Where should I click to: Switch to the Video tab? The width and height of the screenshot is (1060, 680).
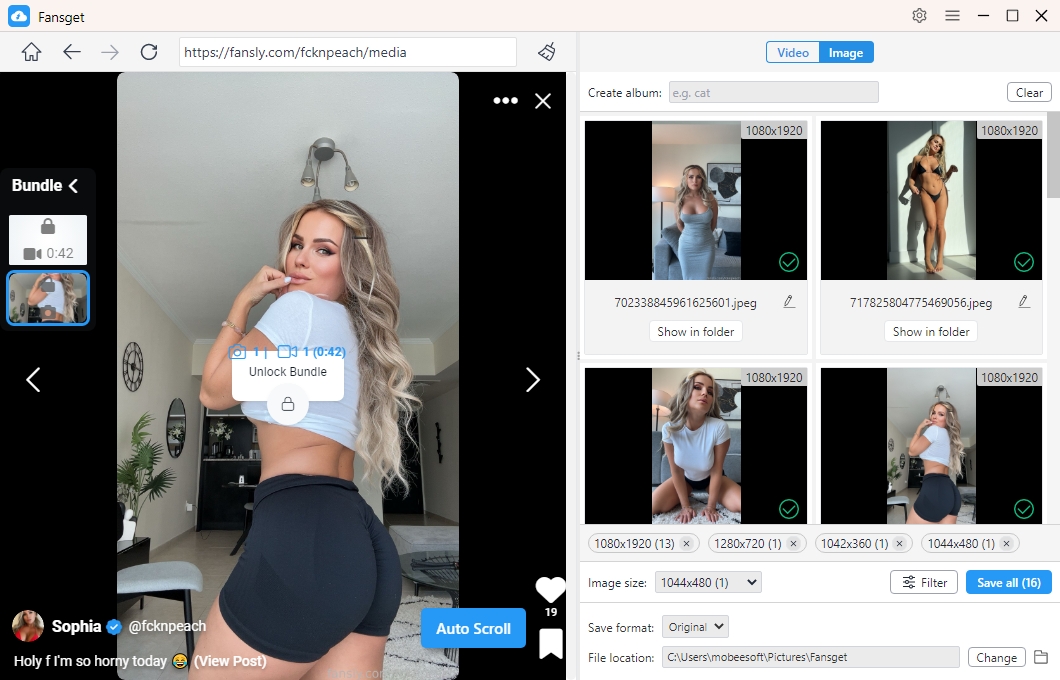point(793,53)
